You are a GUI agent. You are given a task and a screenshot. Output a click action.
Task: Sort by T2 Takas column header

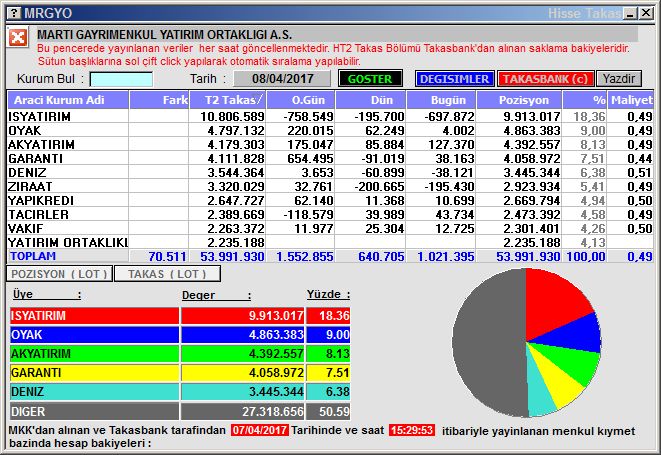point(228,100)
